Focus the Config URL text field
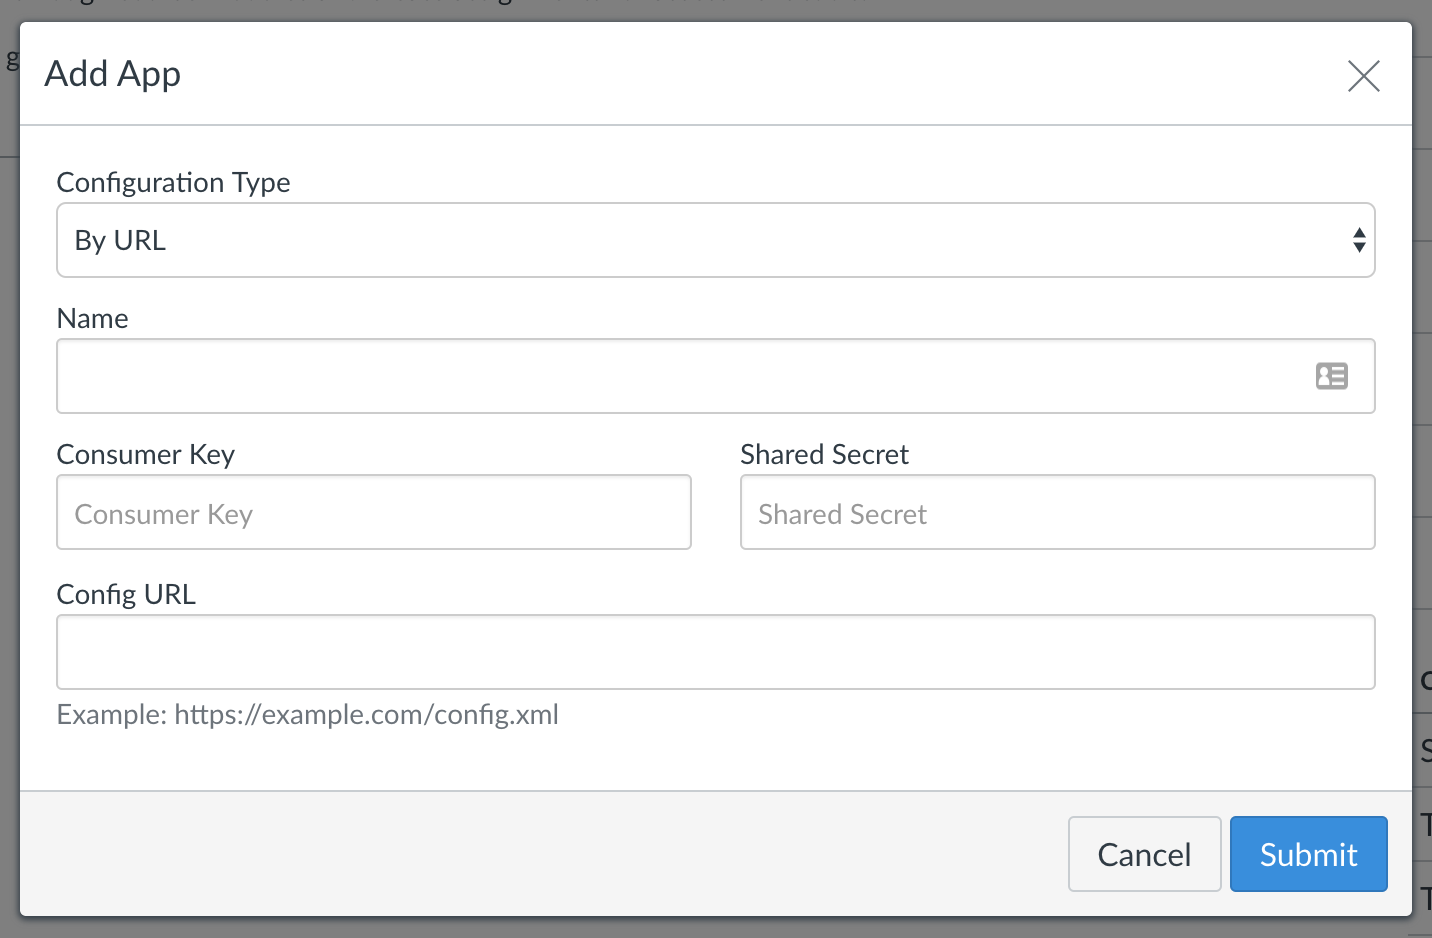1432x938 pixels. (716, 652)
